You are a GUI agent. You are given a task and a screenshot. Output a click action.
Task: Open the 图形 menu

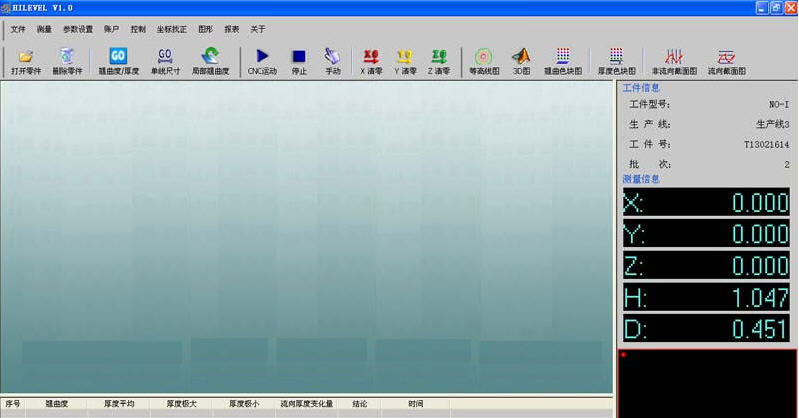coord(205,29)
